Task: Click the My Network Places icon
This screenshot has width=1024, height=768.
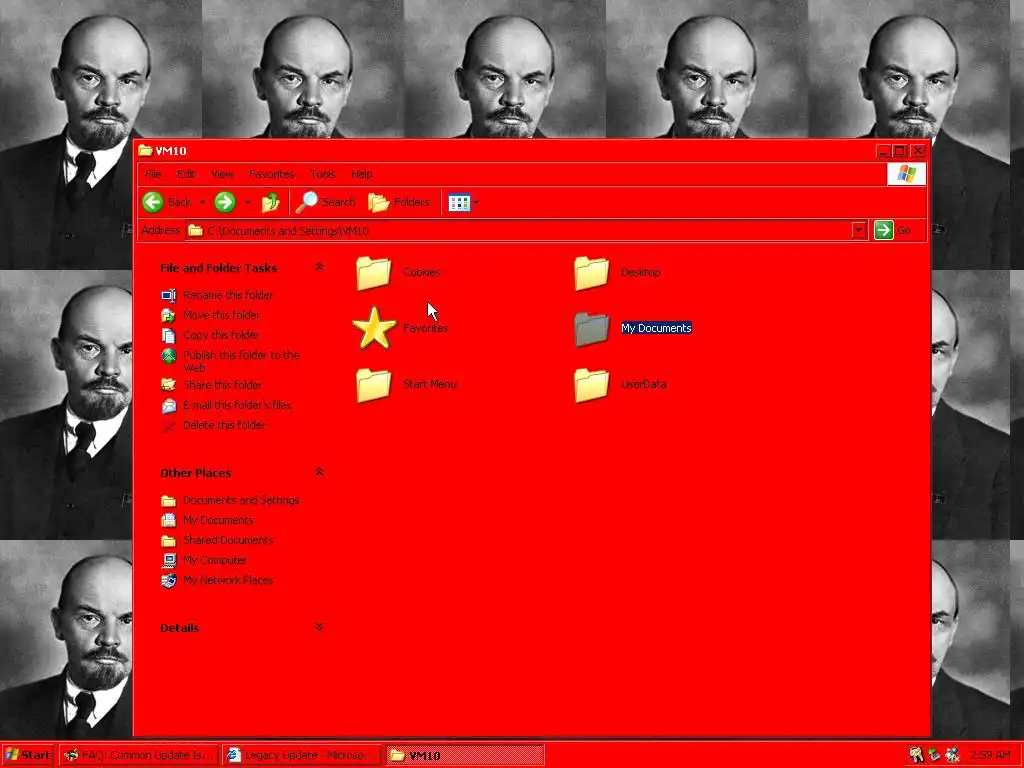Action: click(168, 581)
